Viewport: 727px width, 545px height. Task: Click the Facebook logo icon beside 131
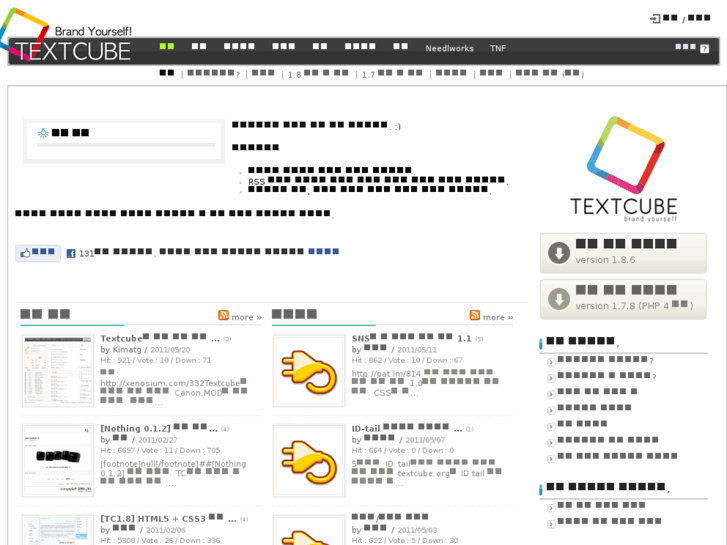[71, 253]
